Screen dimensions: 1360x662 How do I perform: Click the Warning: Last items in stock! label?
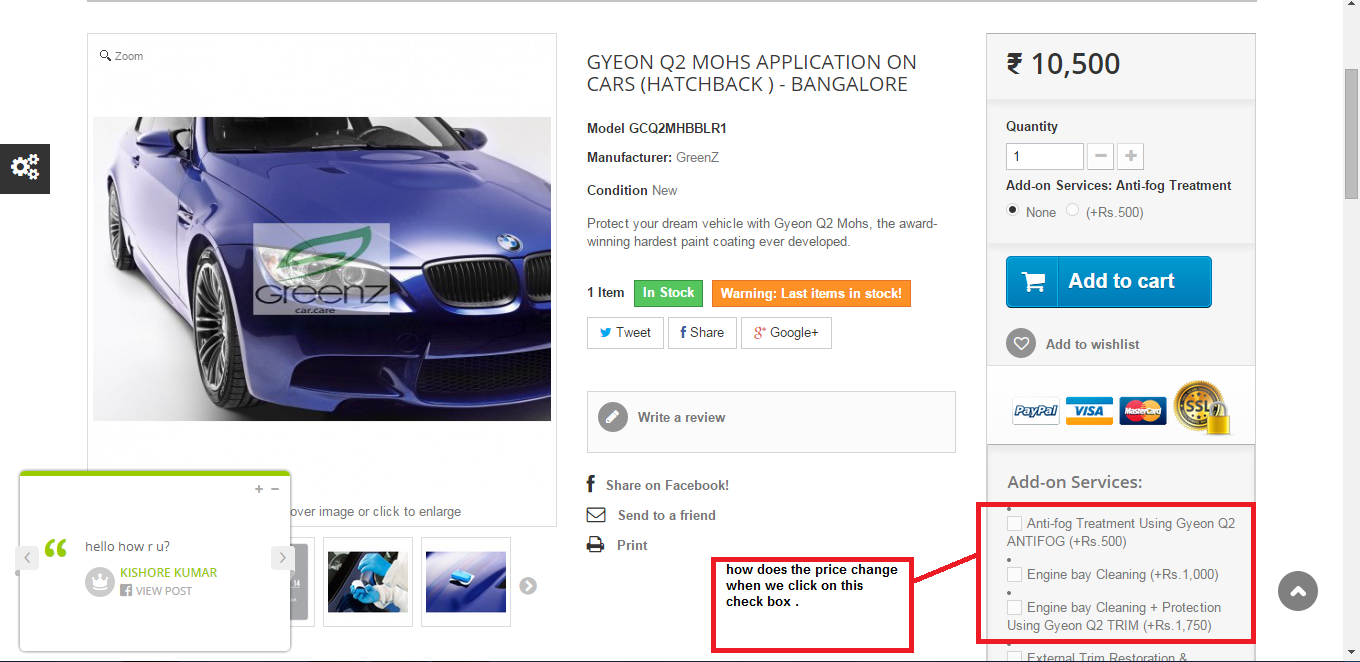tap(811, 293)
